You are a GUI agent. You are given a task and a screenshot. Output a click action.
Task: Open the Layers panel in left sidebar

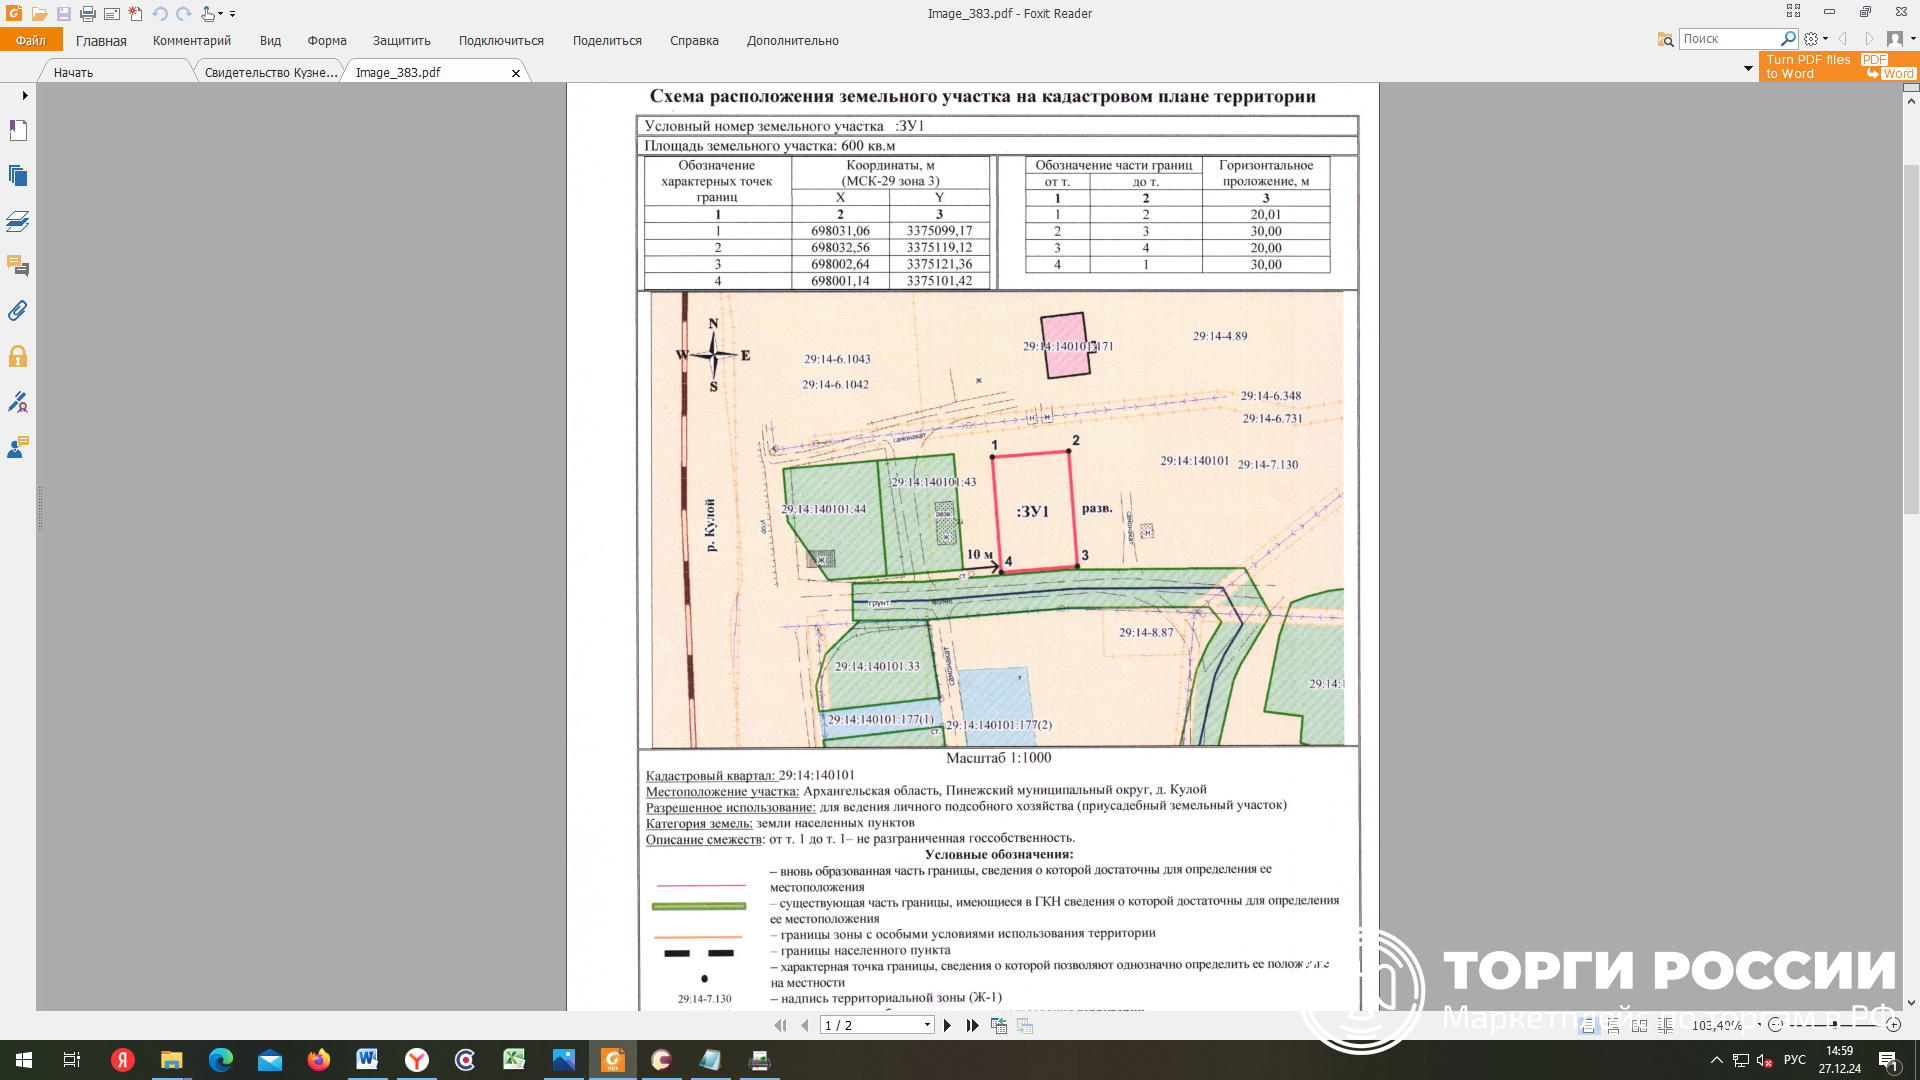(18, 221)
